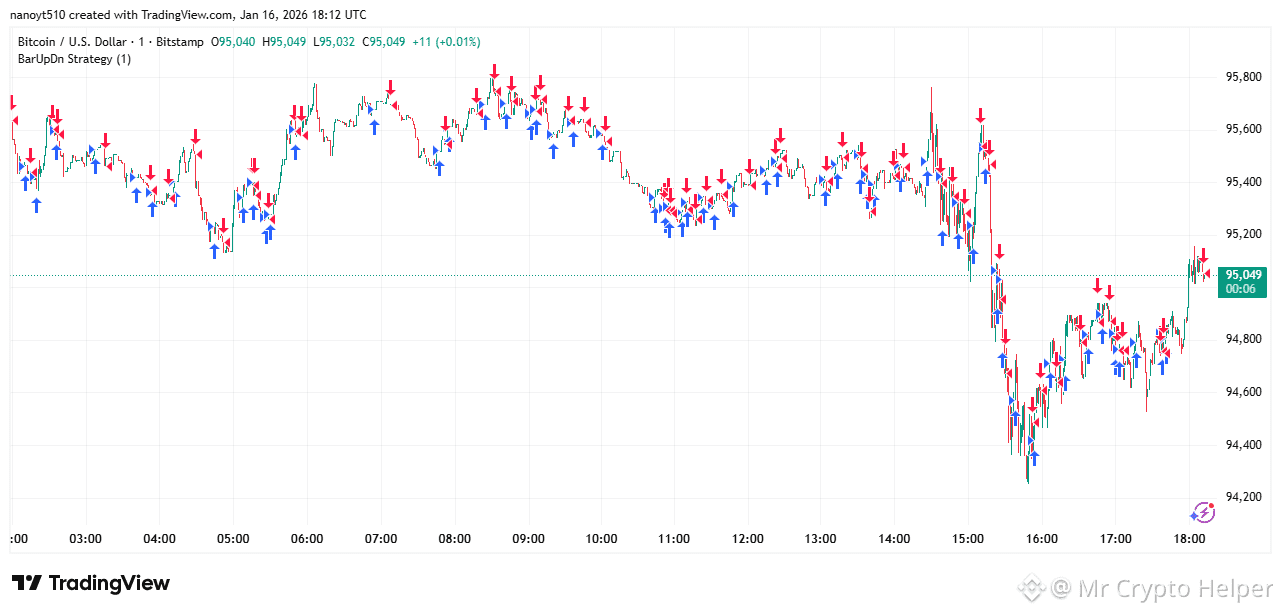
Task: Click the 94,600 price axis label
Action: tap(1243, 392)
